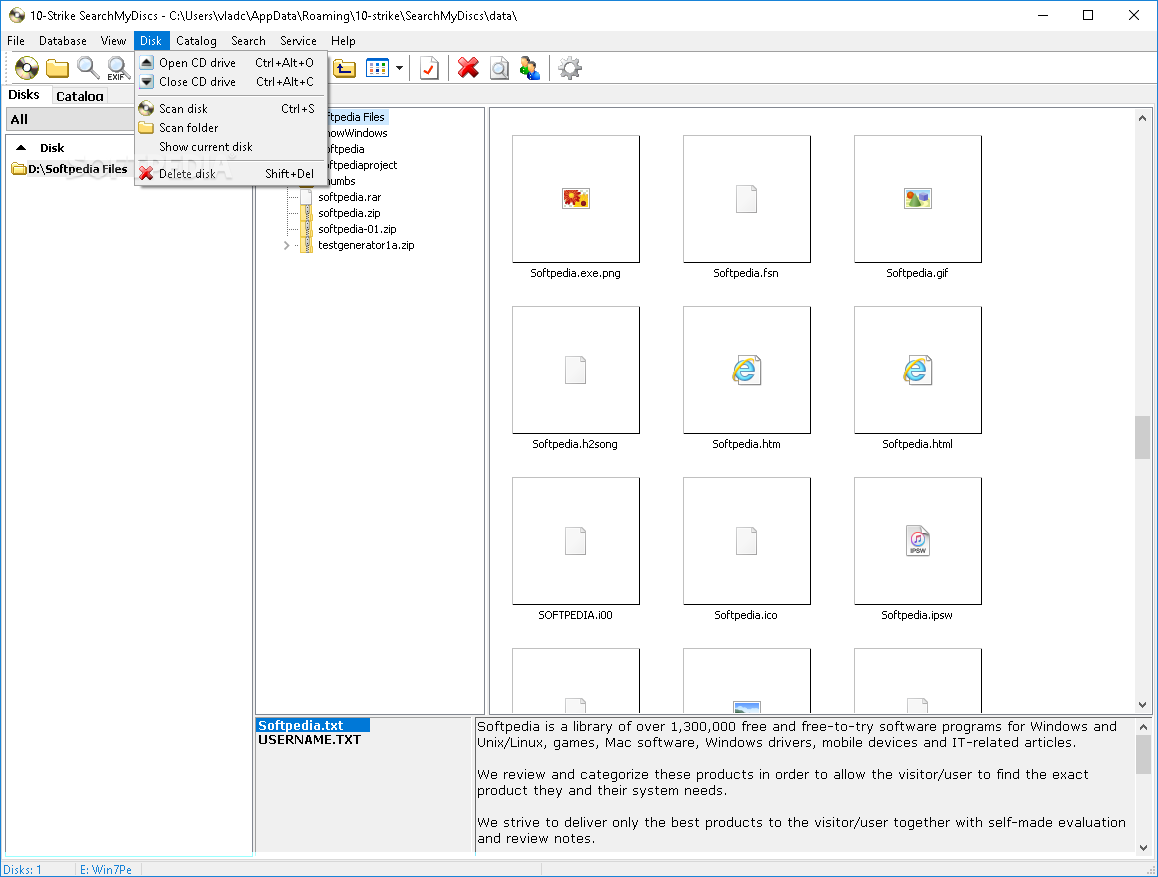Select Scan disk in the Disk menu
1158x877 pixels.
pos(230,109)
